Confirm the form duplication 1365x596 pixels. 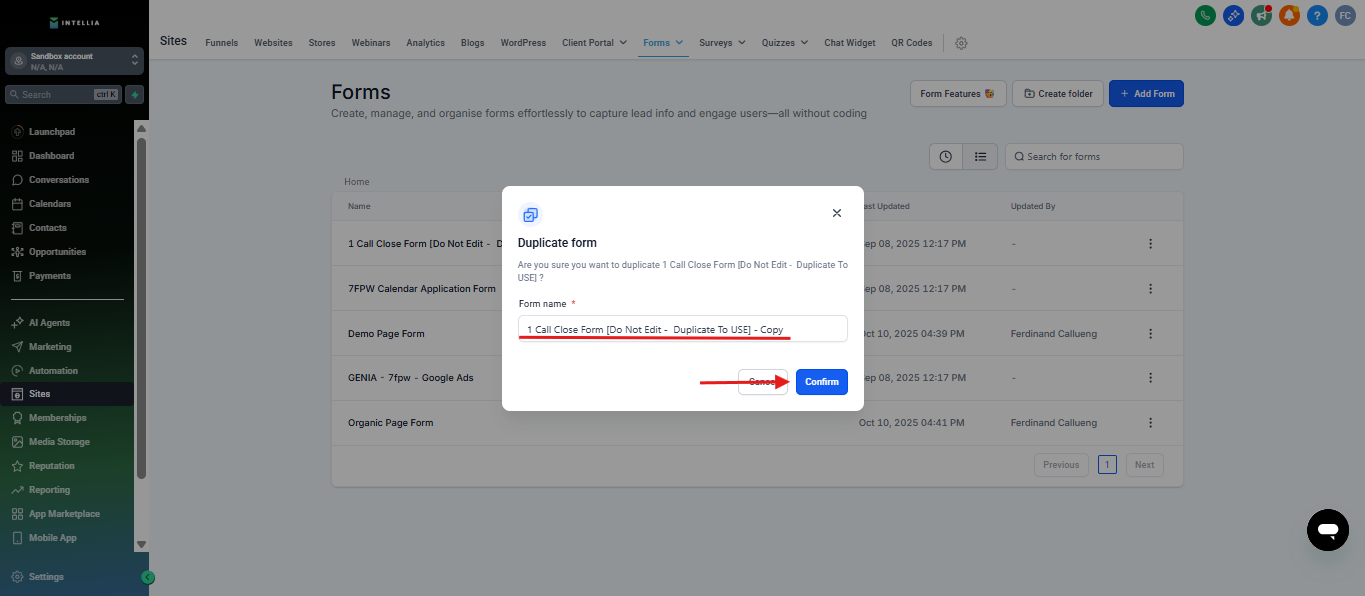(x=821, y=382)
